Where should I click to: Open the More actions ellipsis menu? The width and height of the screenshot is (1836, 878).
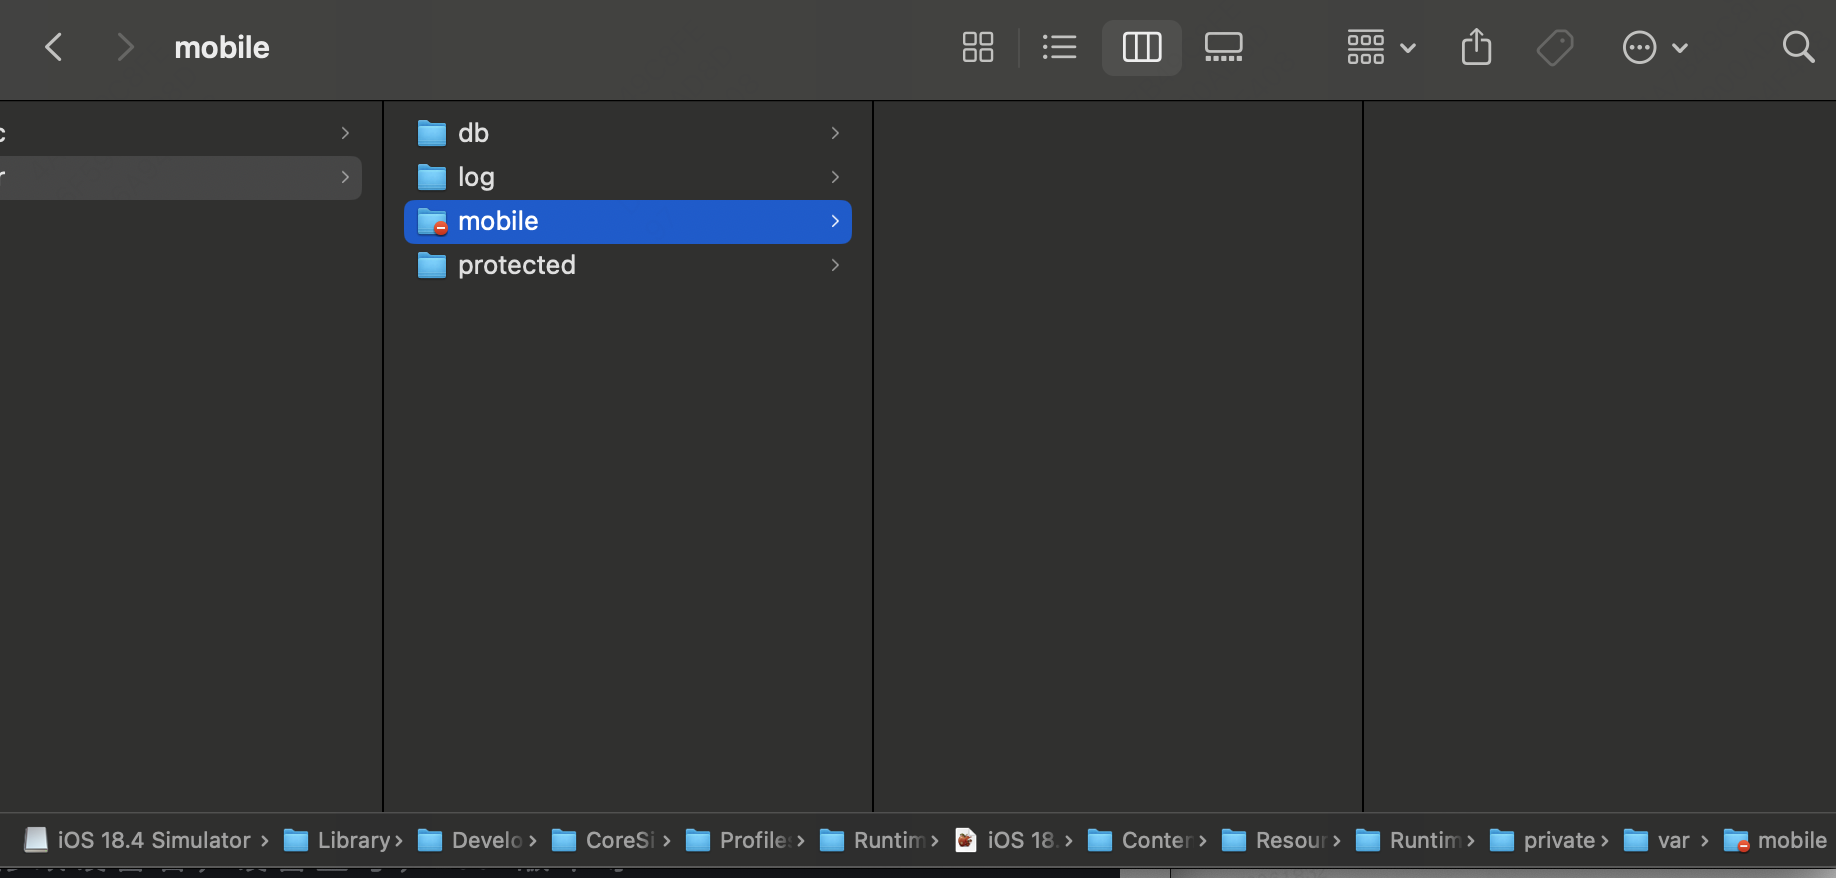tap(1655, 47)
